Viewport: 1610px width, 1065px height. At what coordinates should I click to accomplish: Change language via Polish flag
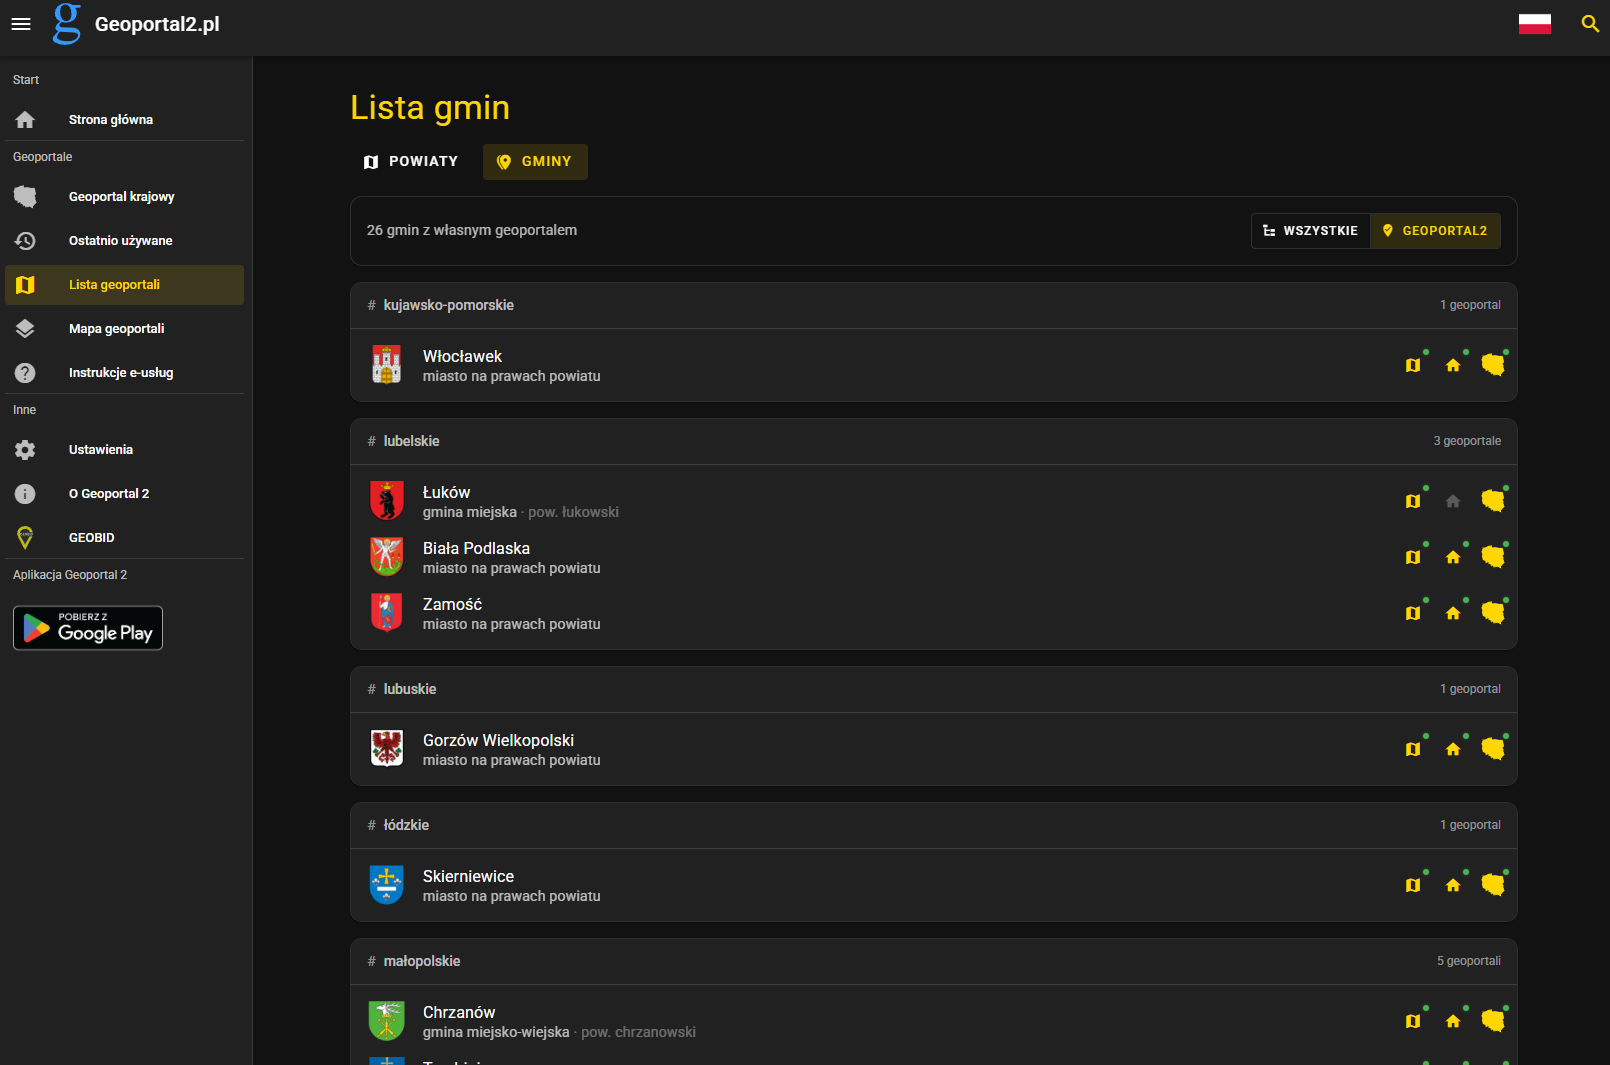click(x=1534, y=24)
